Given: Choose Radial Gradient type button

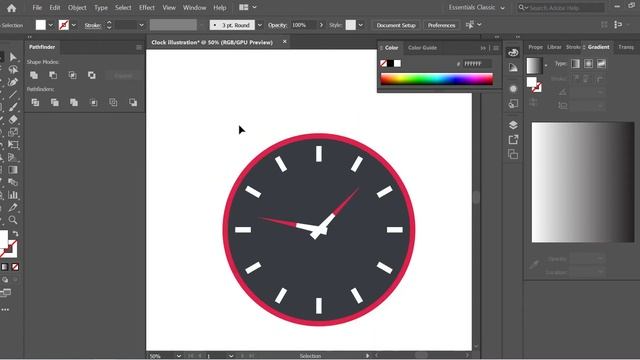Looking at the screenshot, I should pyautogui.click(x=589, y=64).
